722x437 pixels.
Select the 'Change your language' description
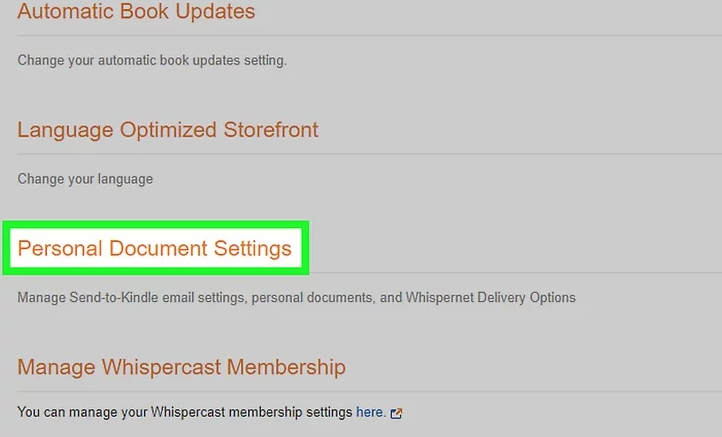point(85,179)
